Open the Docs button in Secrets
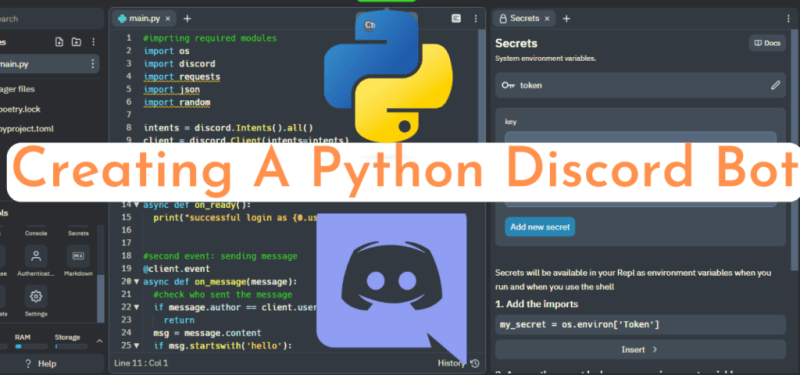This screenshot has height=375, width=800. (x=767, y=43)
